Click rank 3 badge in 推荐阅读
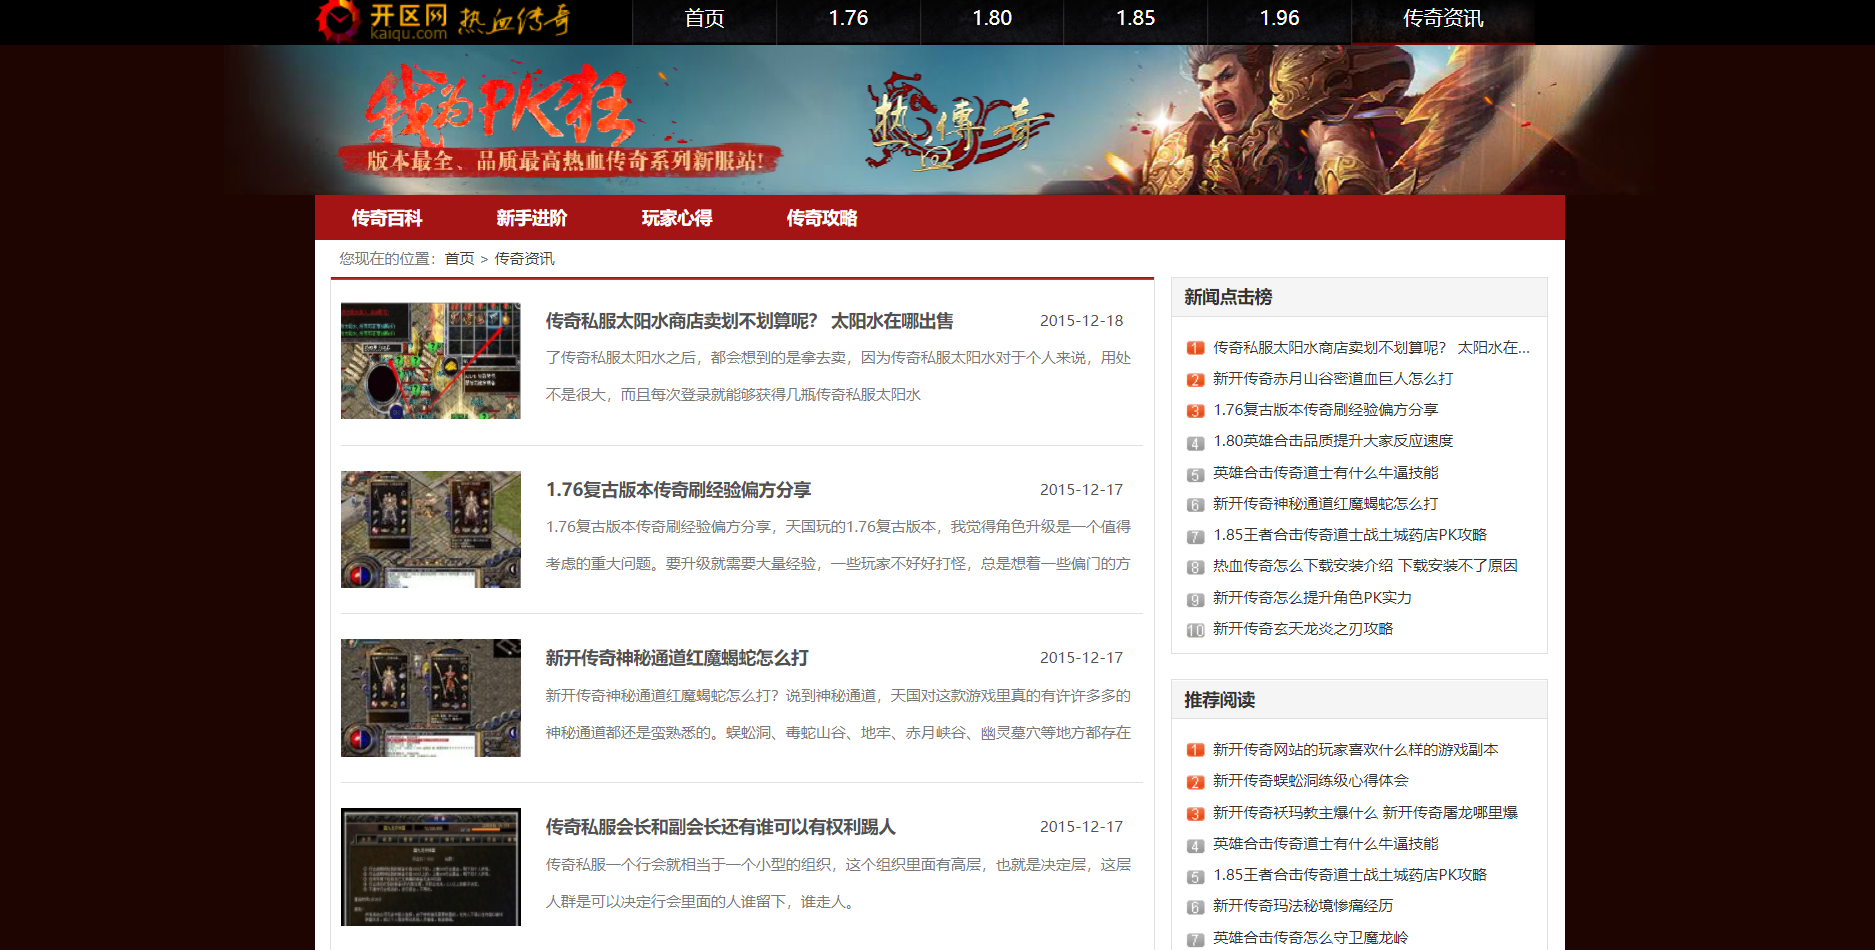The width and height of the screenshot is (1875, 950). click(1195, 814)
